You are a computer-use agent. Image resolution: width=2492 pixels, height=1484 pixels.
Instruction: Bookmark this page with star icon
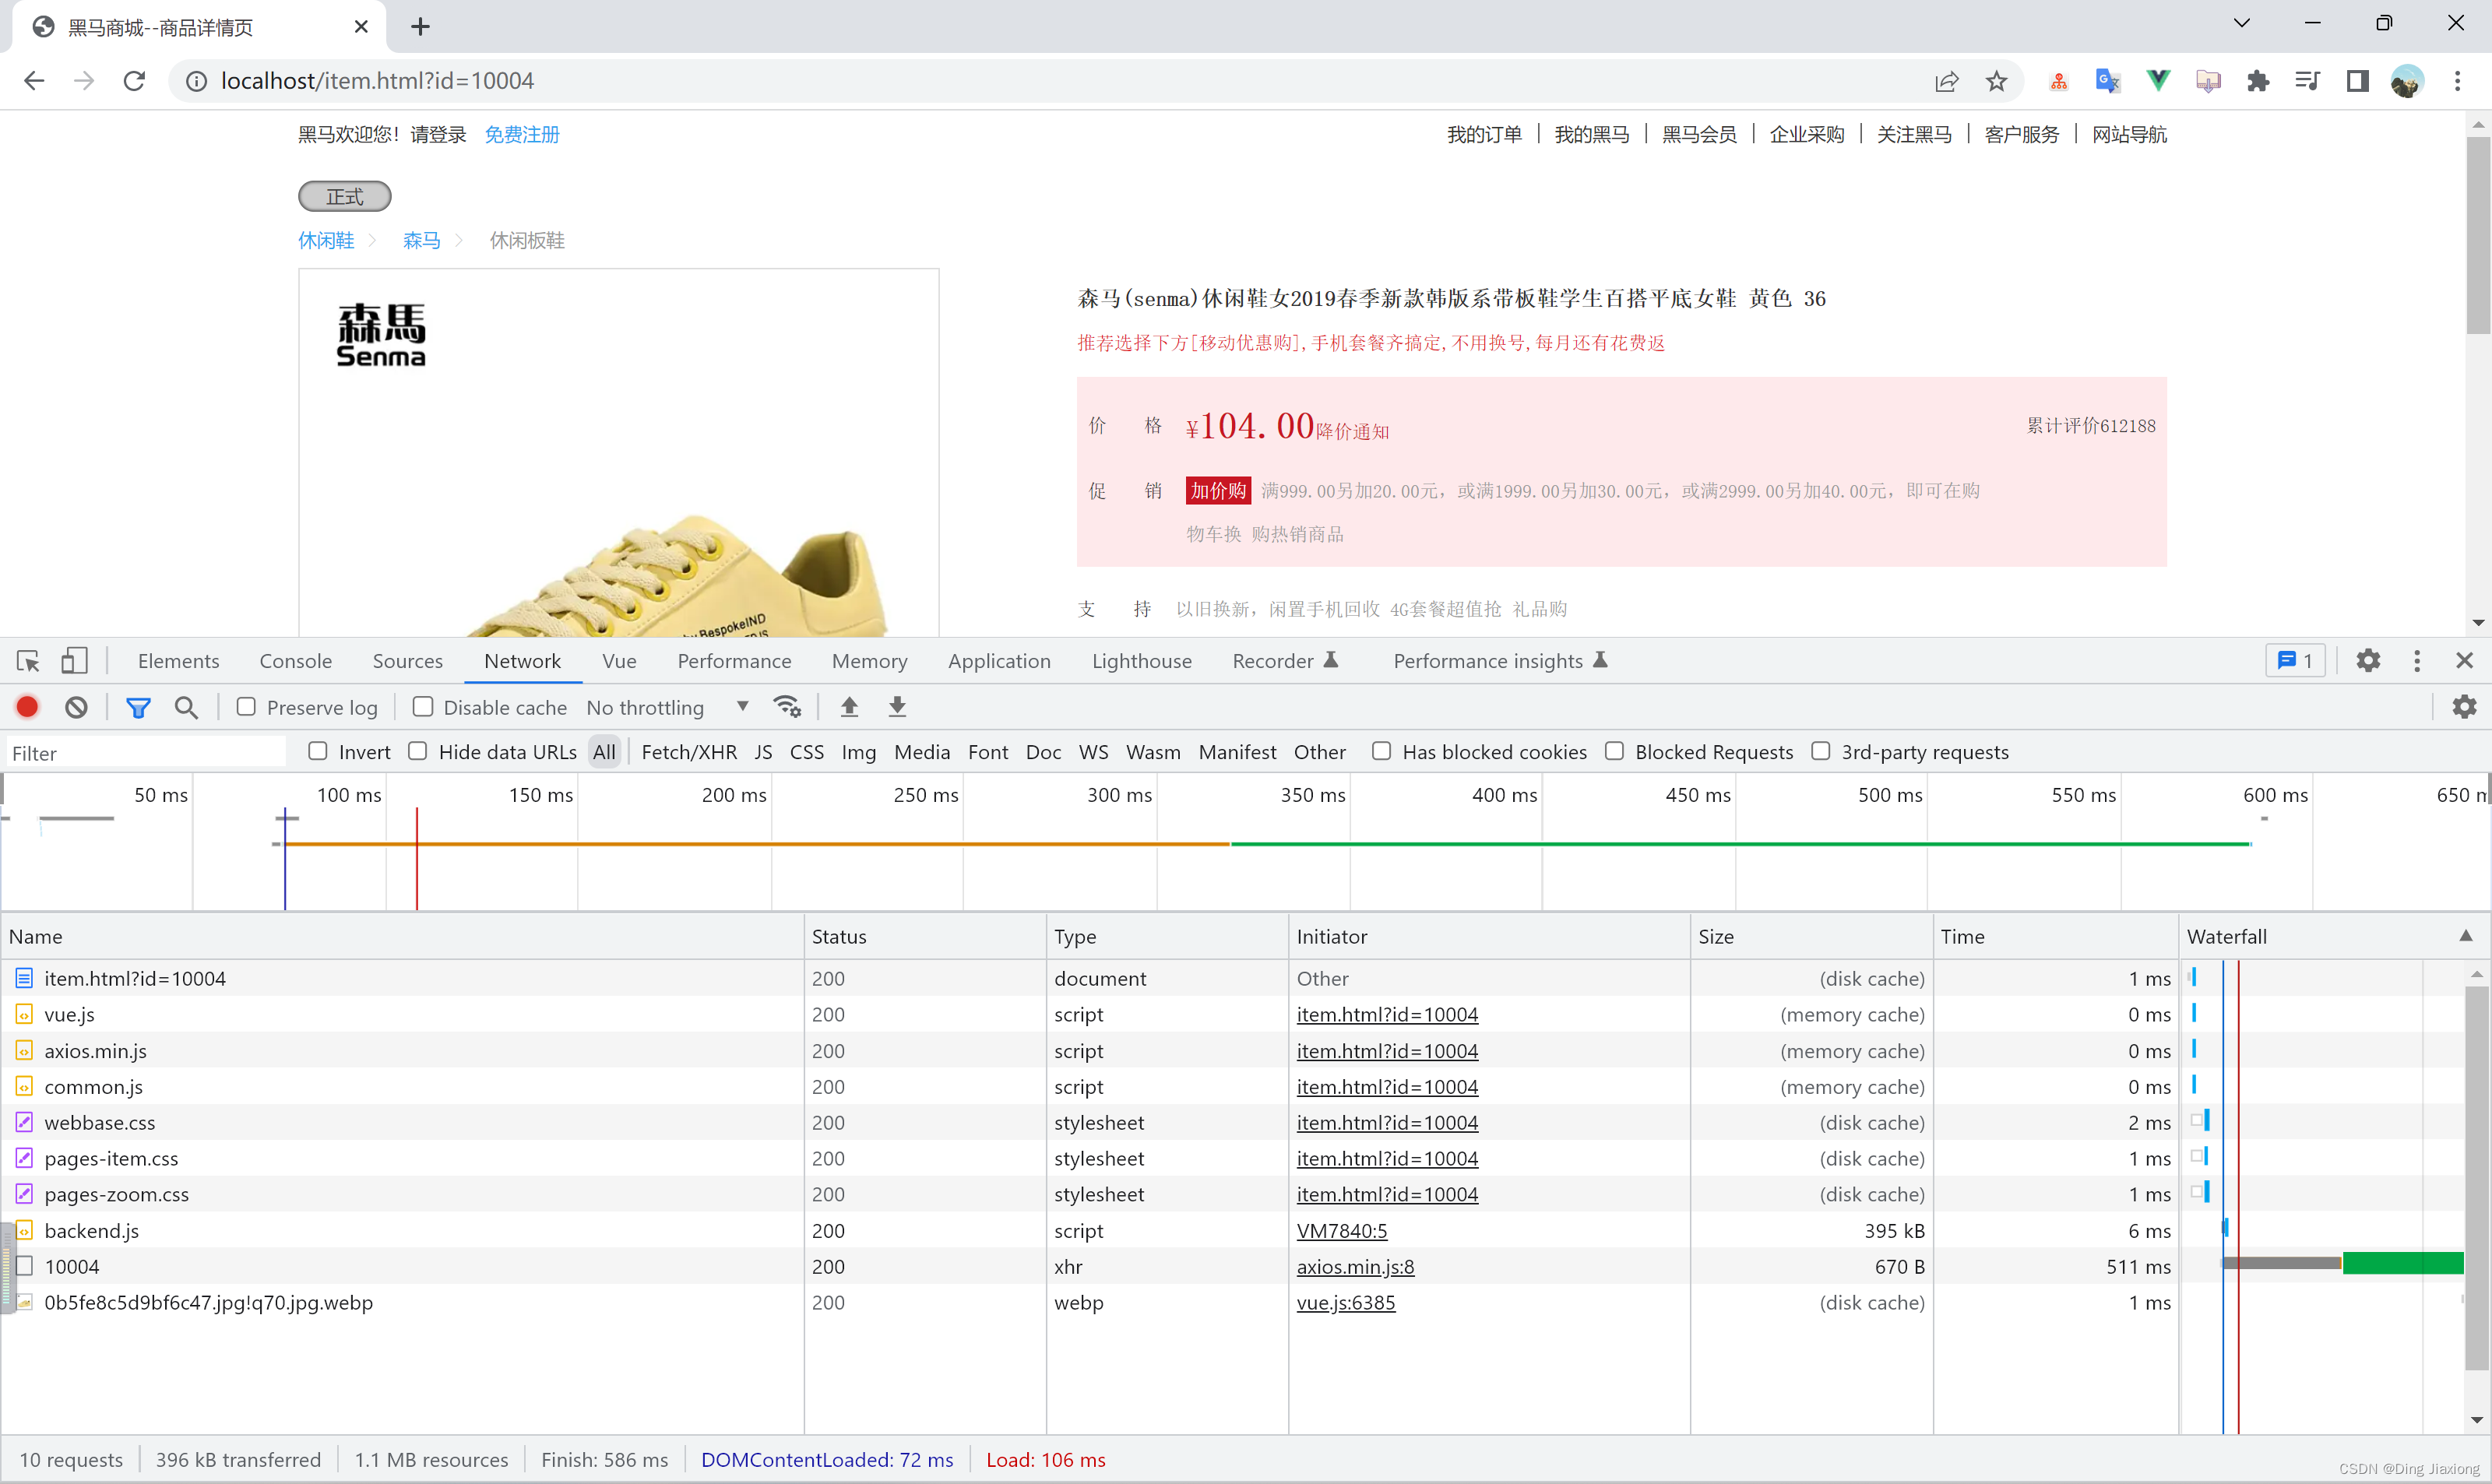click(1996, 81)
